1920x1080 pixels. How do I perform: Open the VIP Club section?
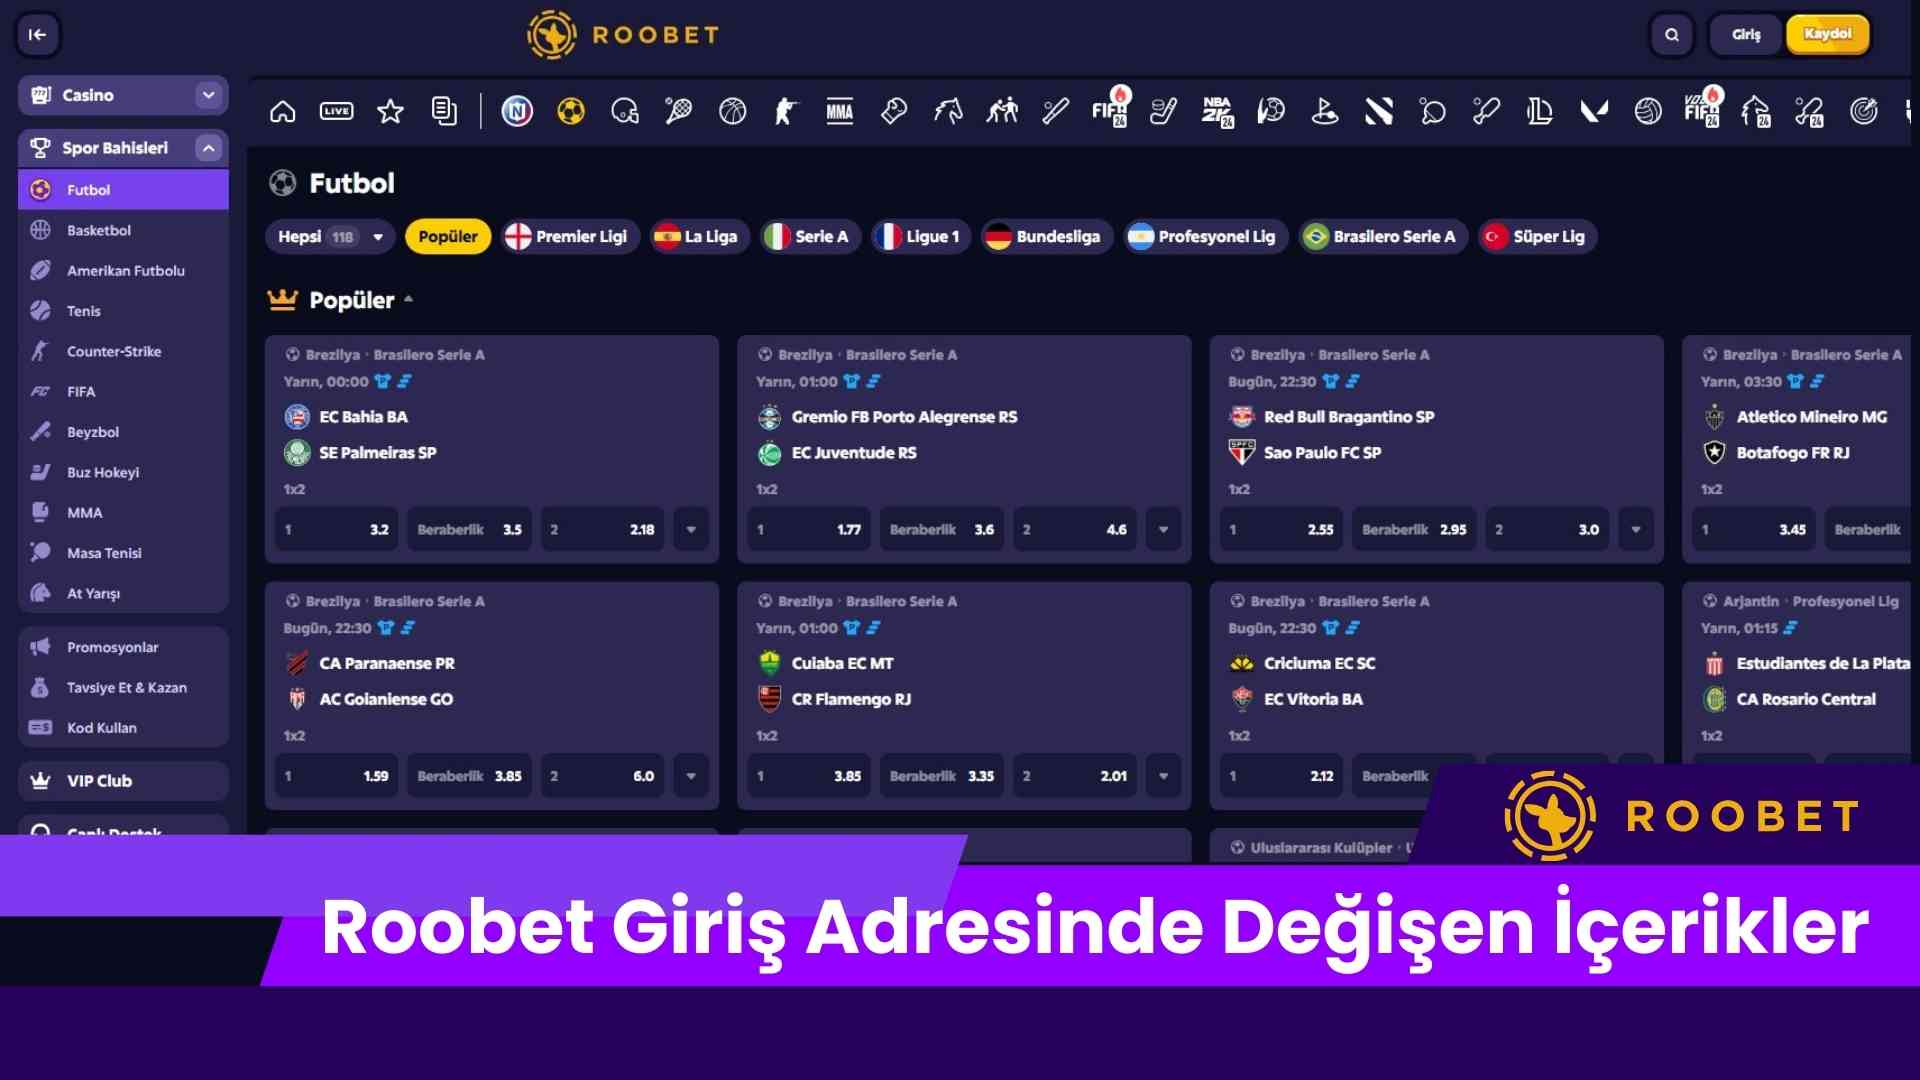click(x=123, y=781)
